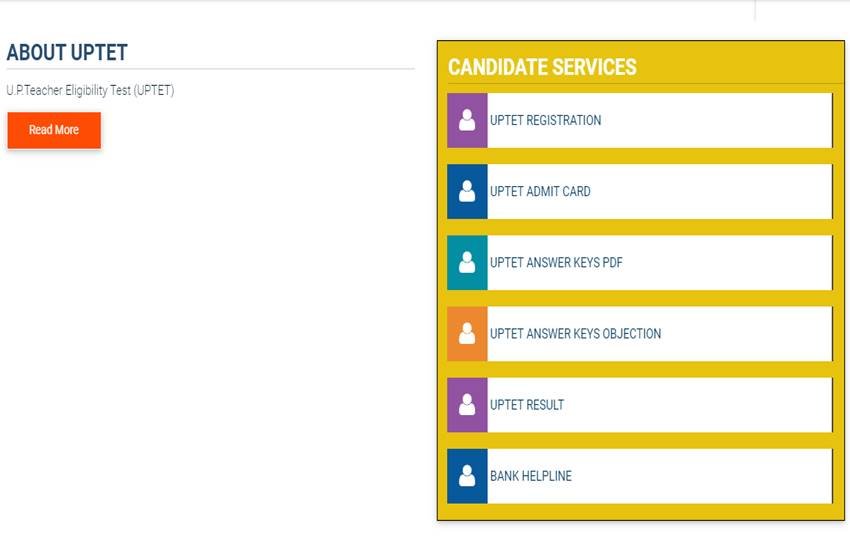Select the UPTET ANSWER KEYS PDF link
Screen dimensions: 850x550
556,263
